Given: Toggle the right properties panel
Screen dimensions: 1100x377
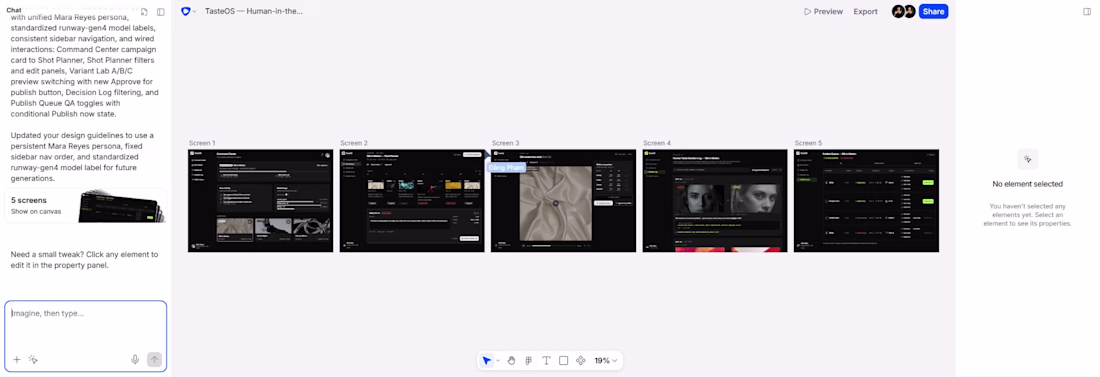Looking at the screenshot, I should click(x=1087, y=11).
